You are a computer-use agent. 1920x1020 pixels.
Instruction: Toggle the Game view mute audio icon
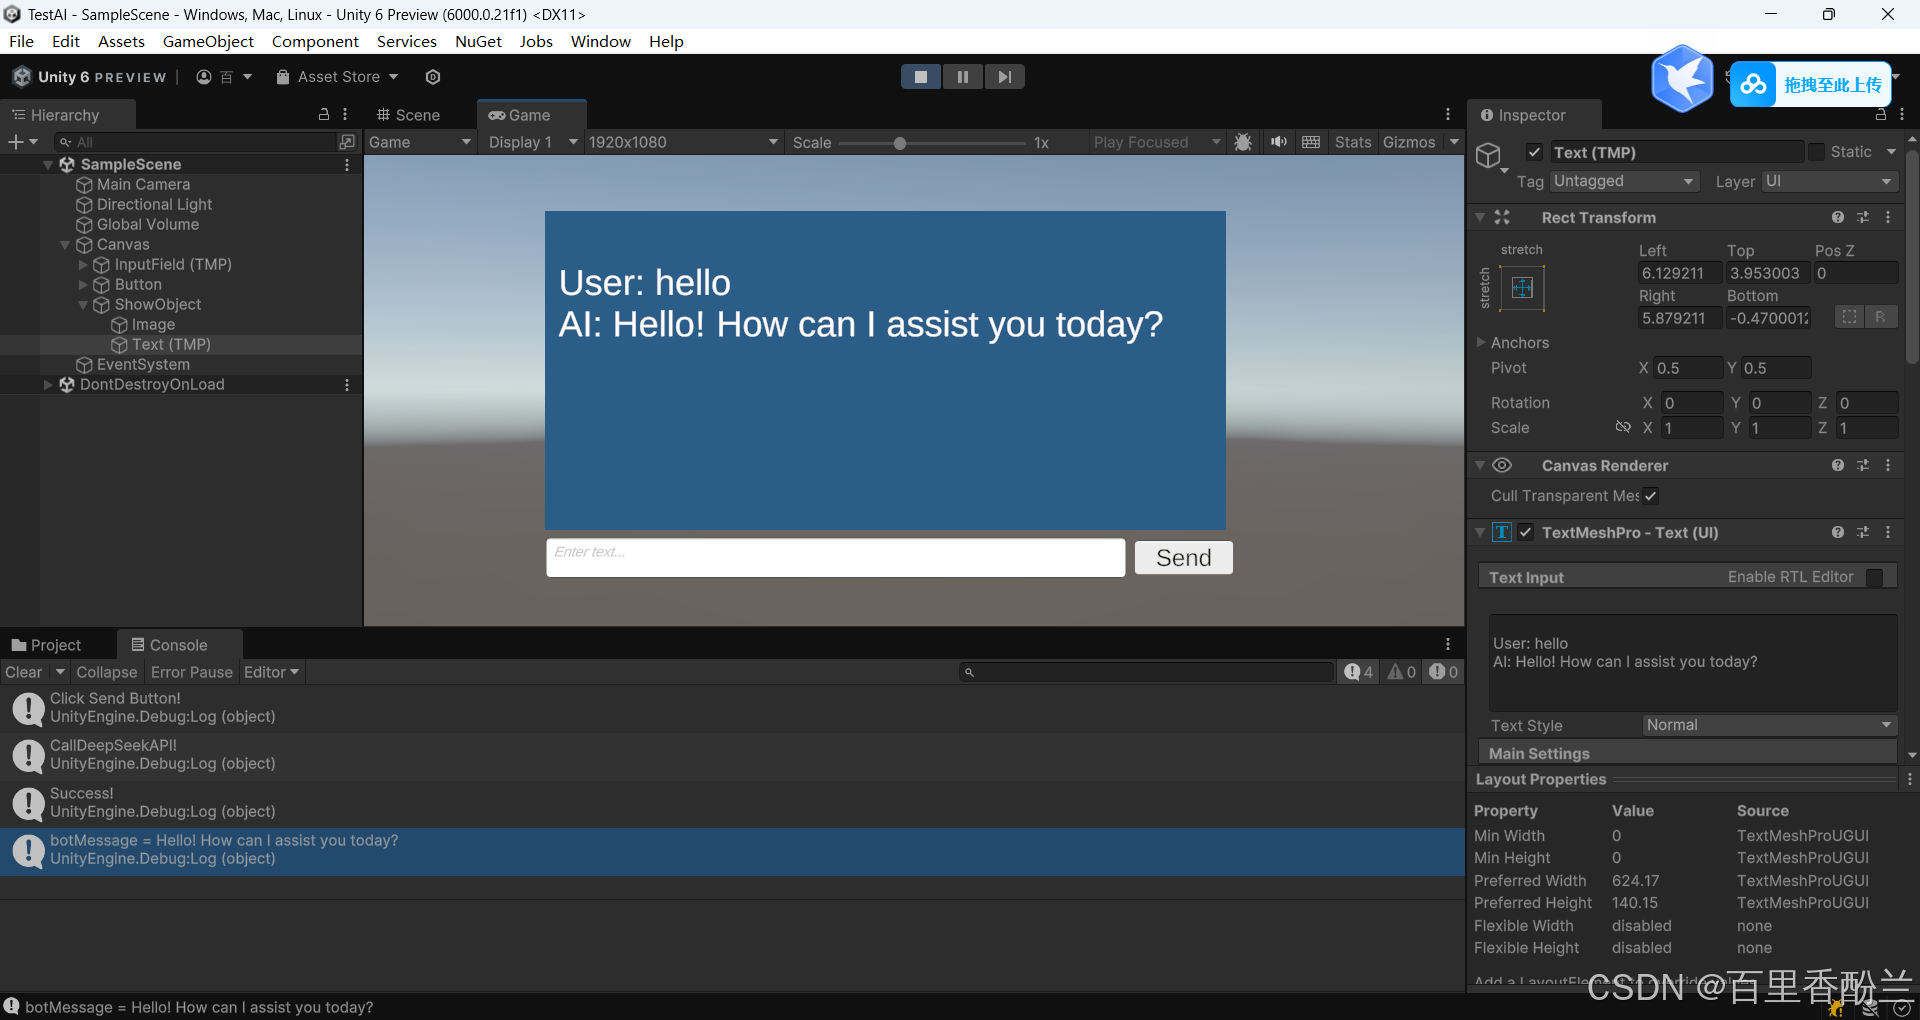(x=1278, y=142)
